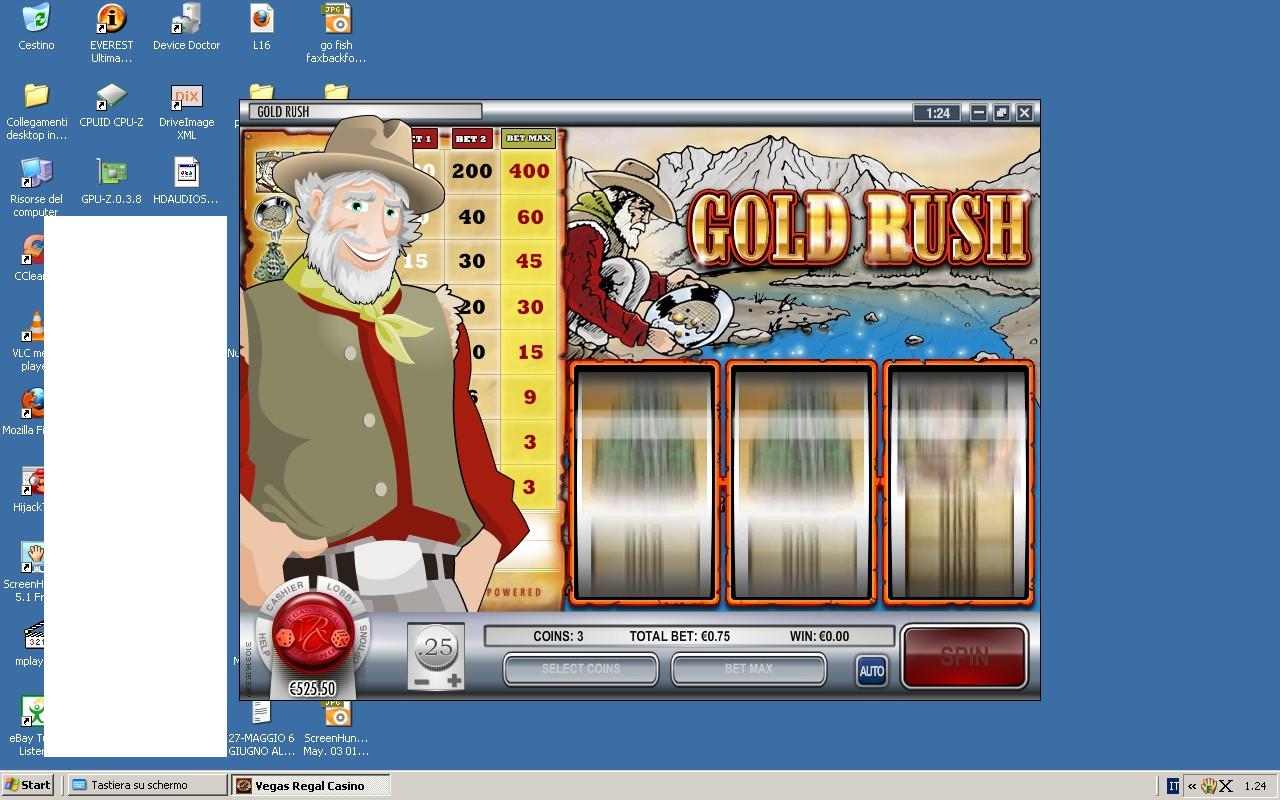
Task: Click the third spinning reel
Action: [958, 484]
